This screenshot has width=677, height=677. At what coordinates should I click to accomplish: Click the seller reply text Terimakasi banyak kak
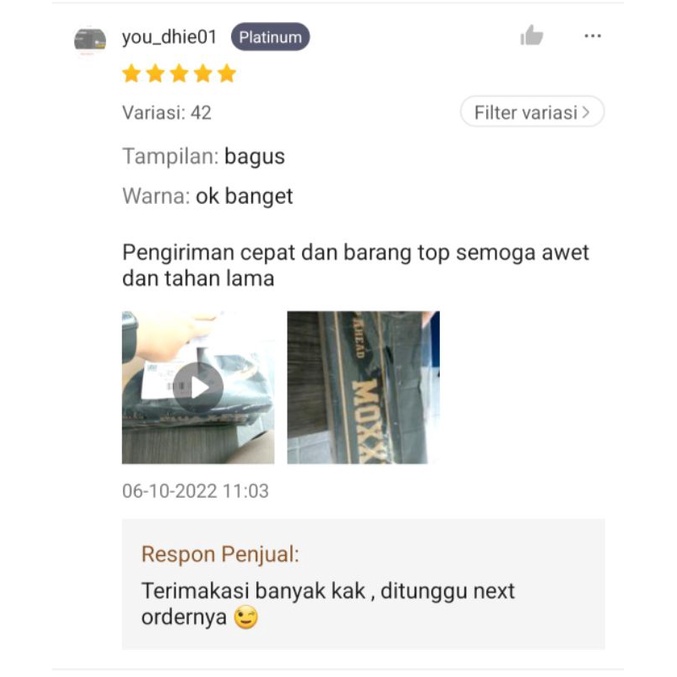(328, 604)
